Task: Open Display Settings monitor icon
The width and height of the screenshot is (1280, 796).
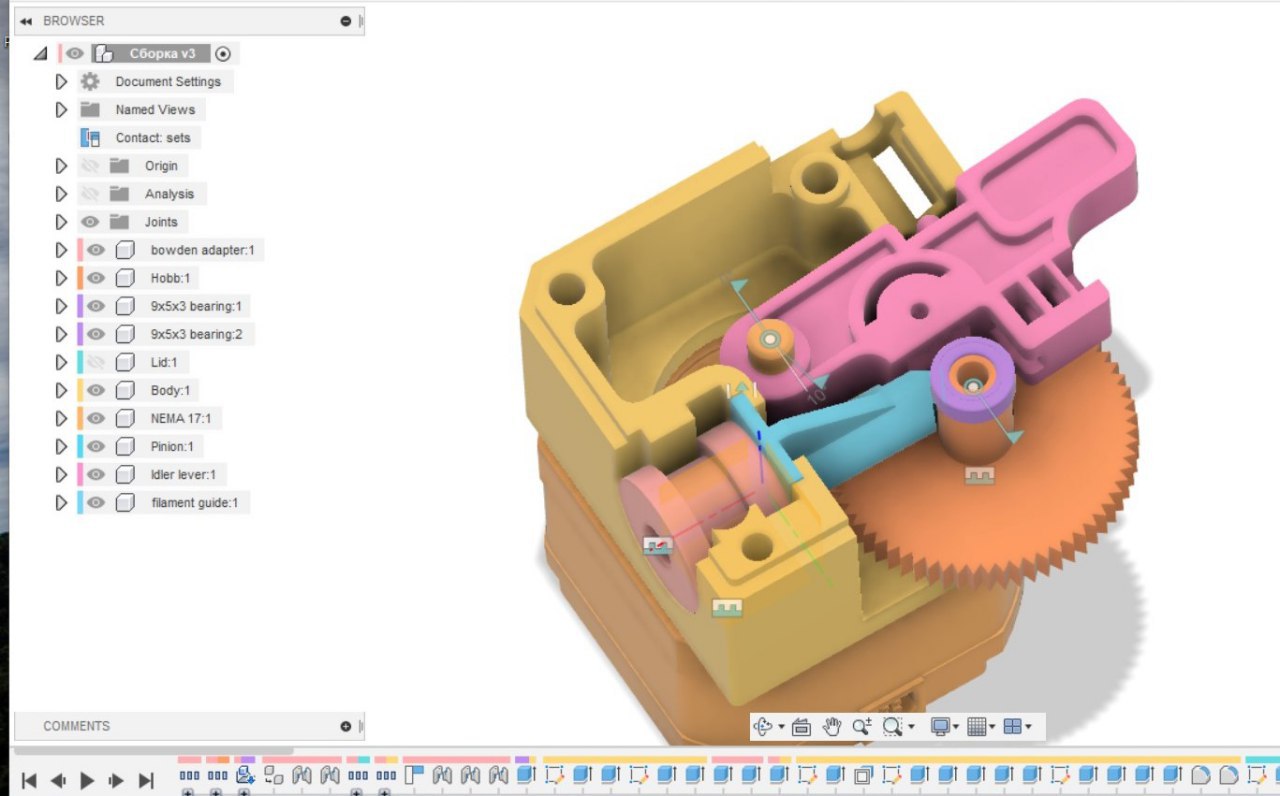Action: tap(940, 727)
